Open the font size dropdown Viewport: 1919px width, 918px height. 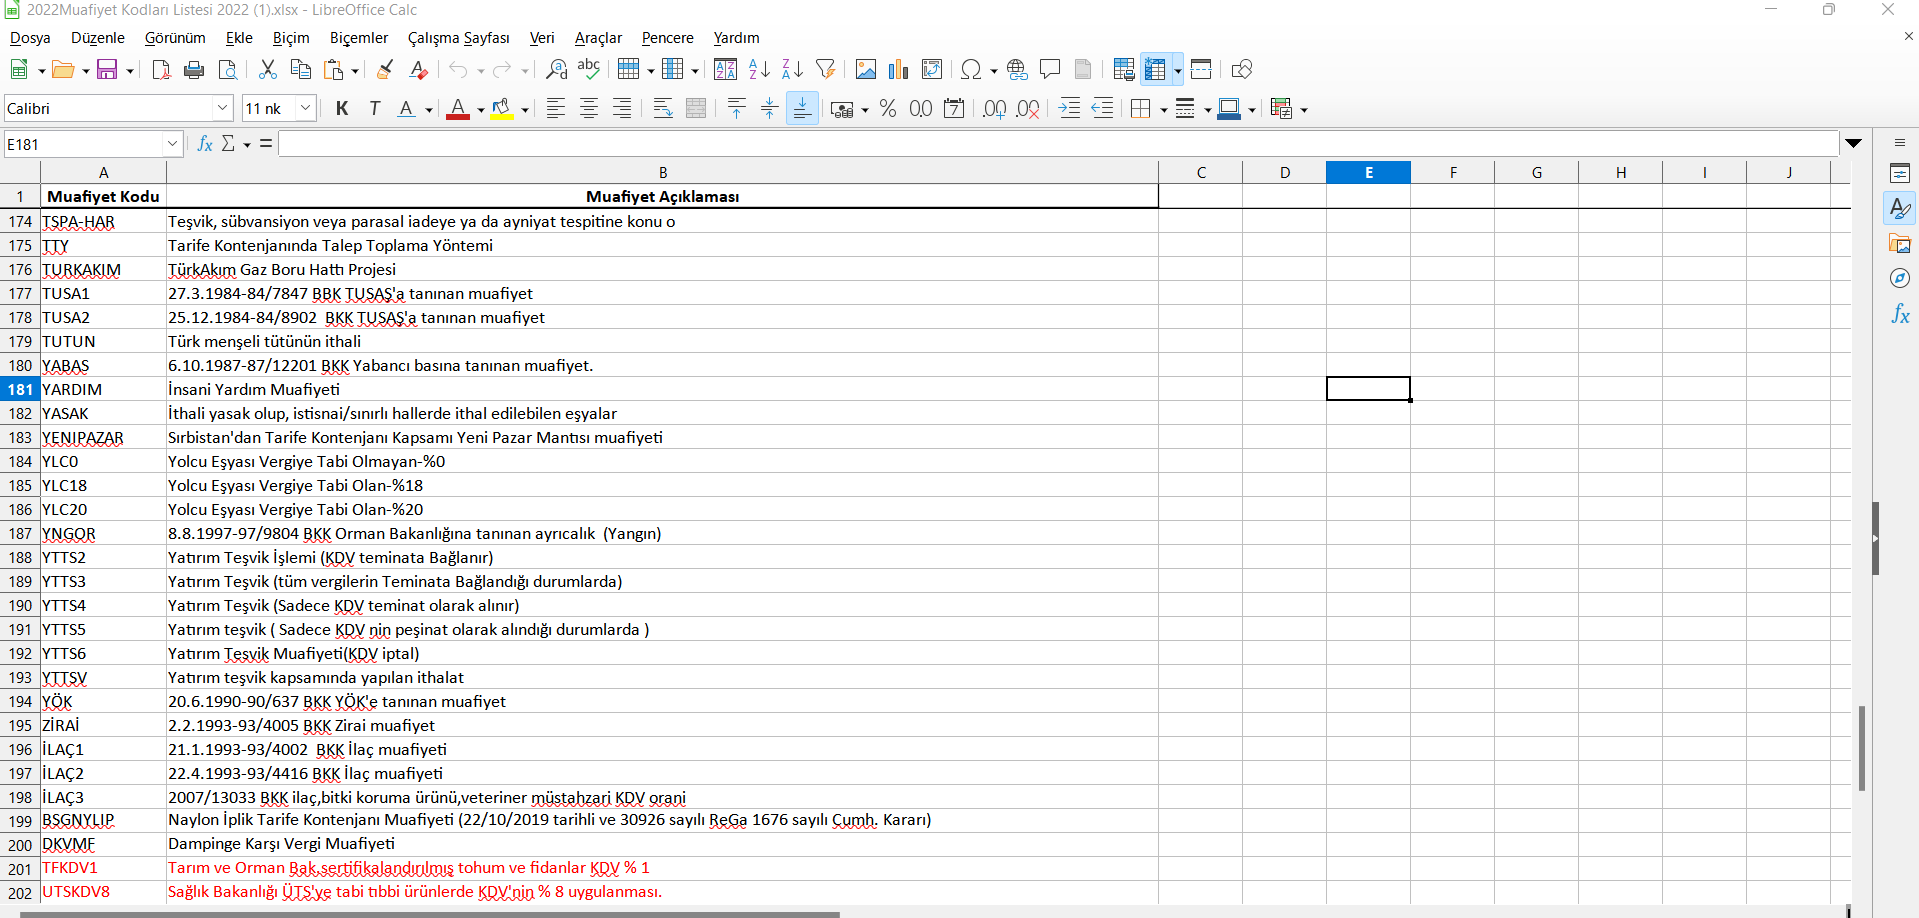click(306, 108)
